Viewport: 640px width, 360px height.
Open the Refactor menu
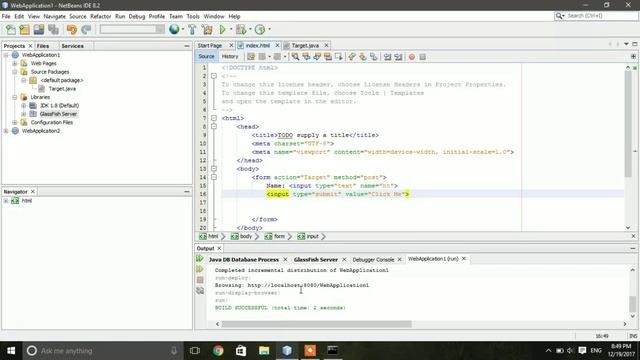click(x=100, y=16)
